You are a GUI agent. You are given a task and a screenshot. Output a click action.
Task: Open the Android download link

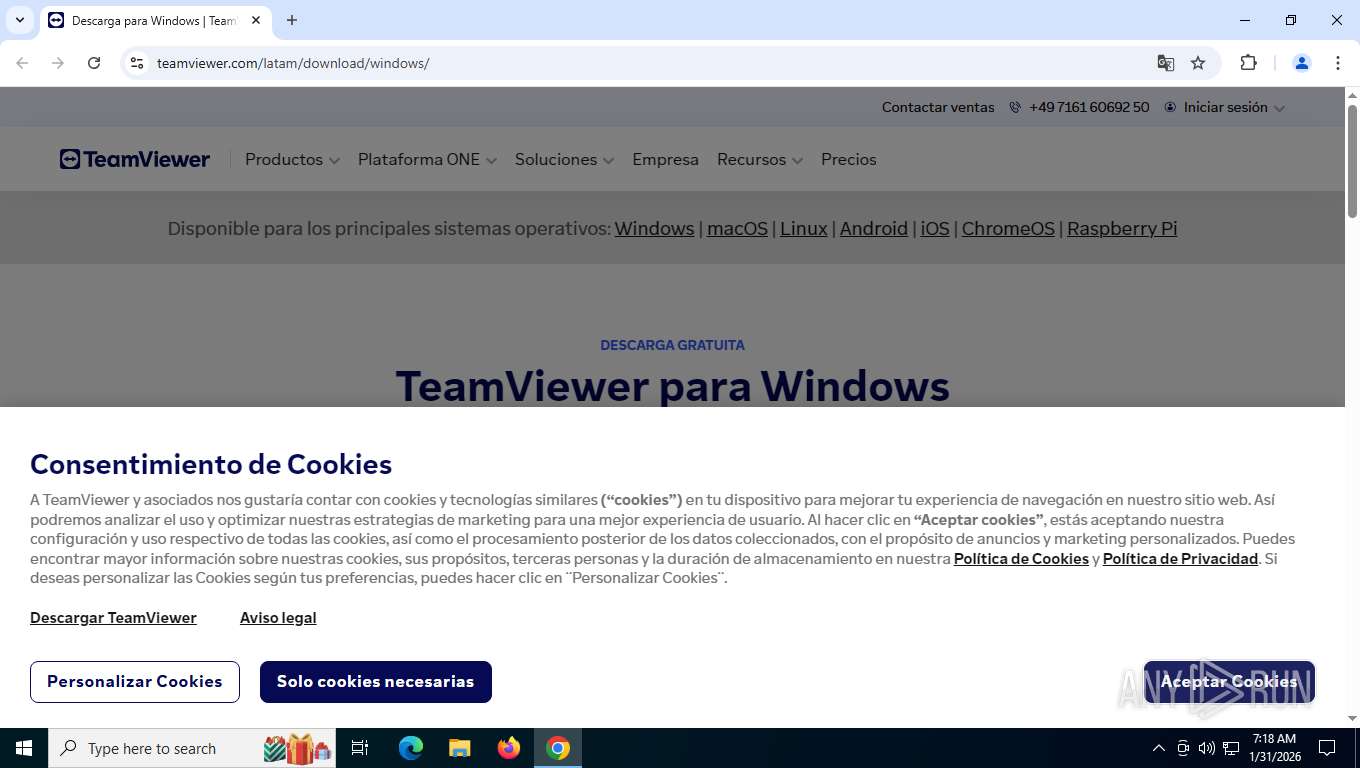click(x=874, y=228)
